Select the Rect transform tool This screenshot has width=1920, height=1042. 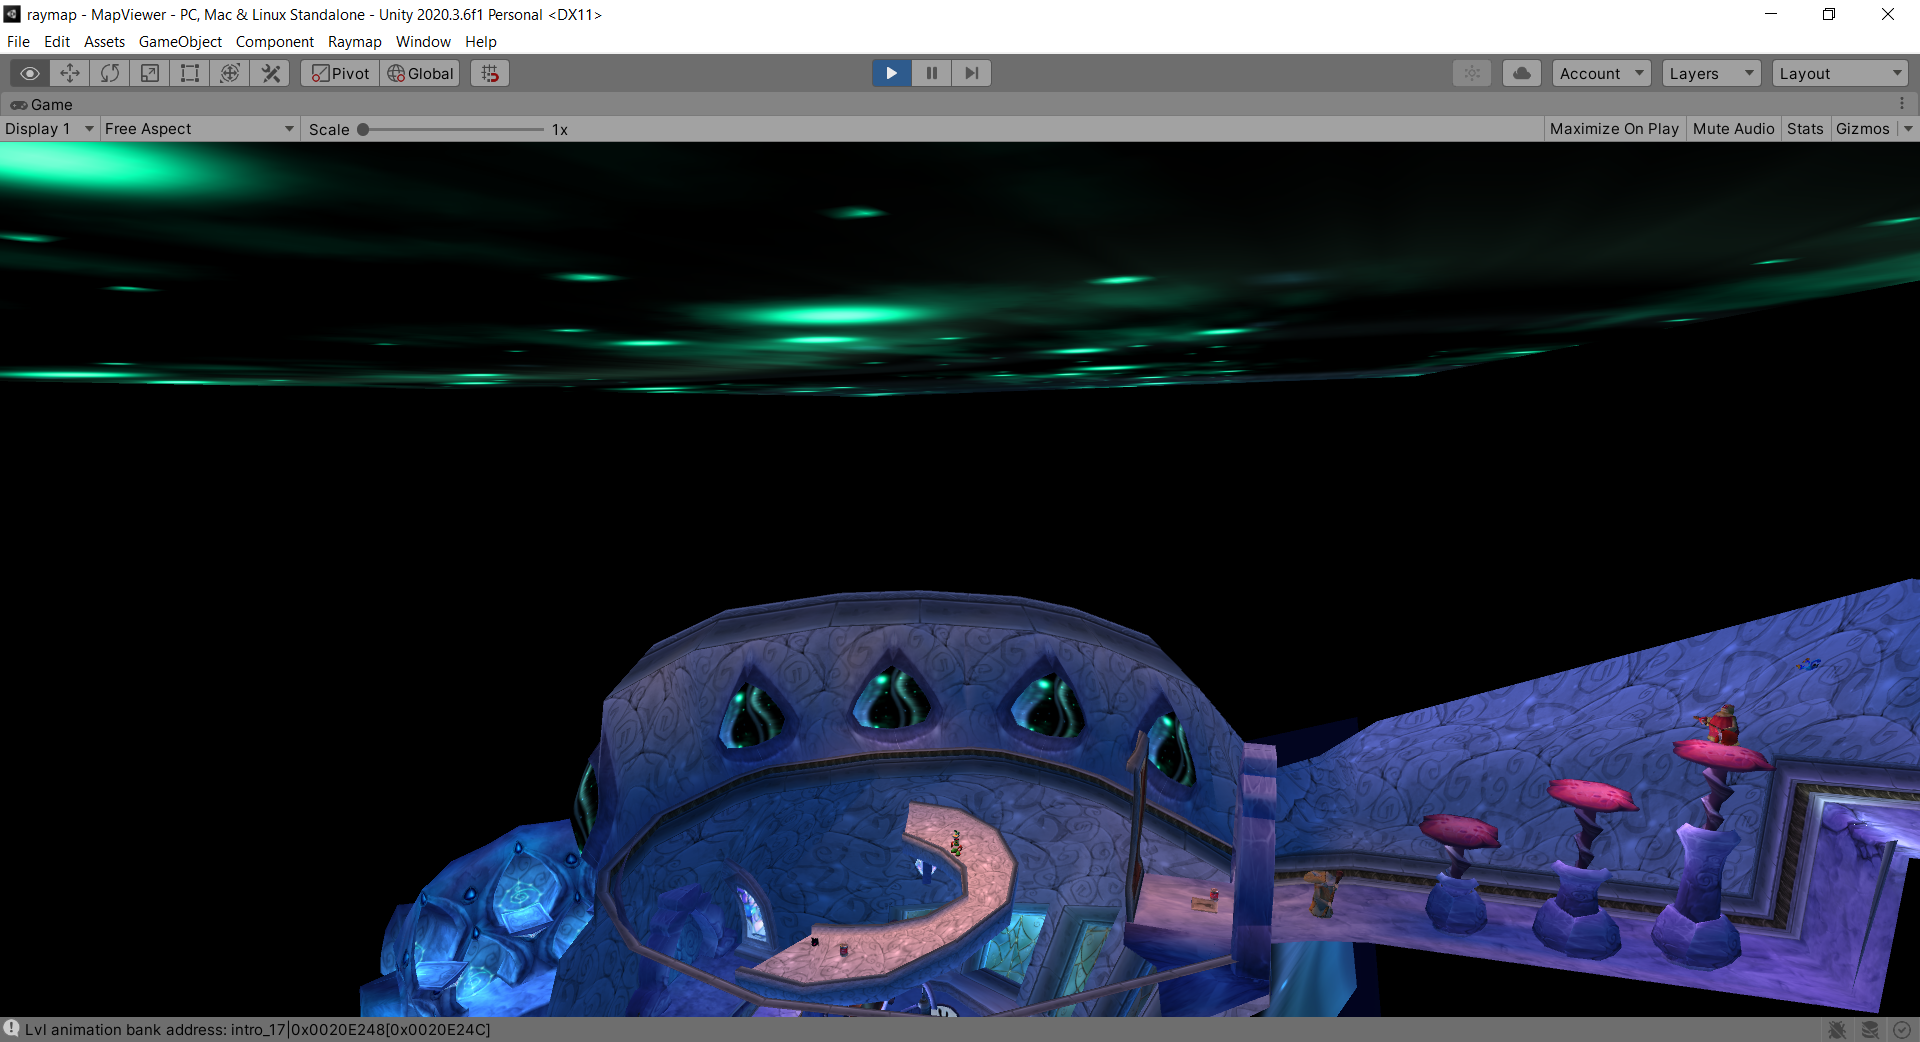(x=190, y=73)
